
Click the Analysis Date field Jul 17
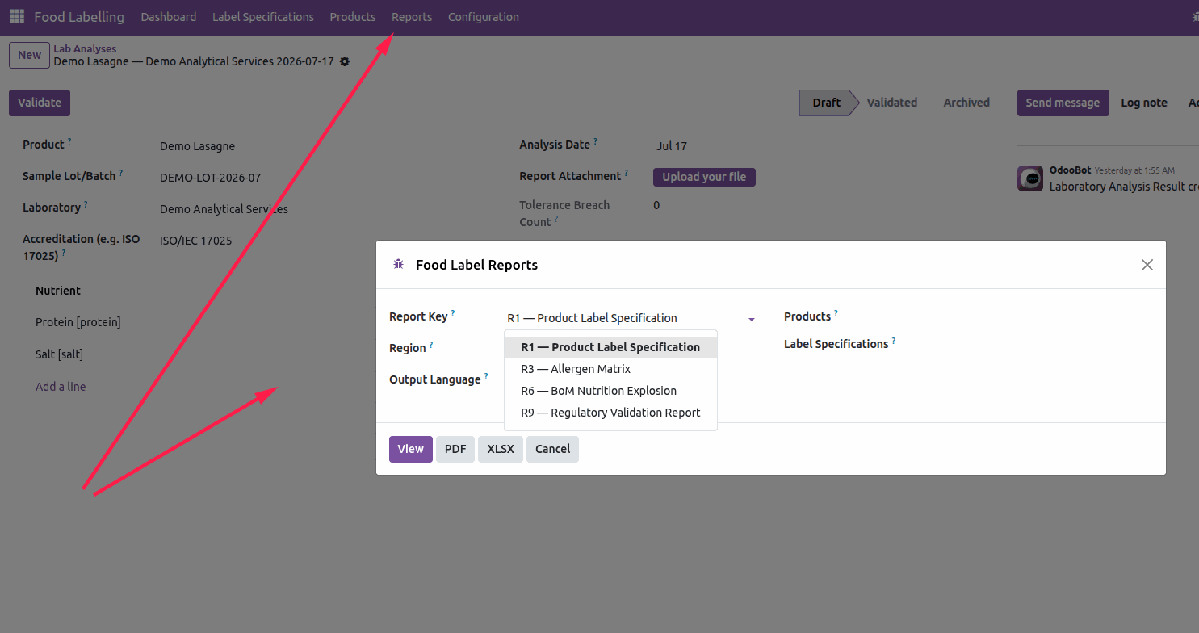pyautogui.click(x=671, y=146)
